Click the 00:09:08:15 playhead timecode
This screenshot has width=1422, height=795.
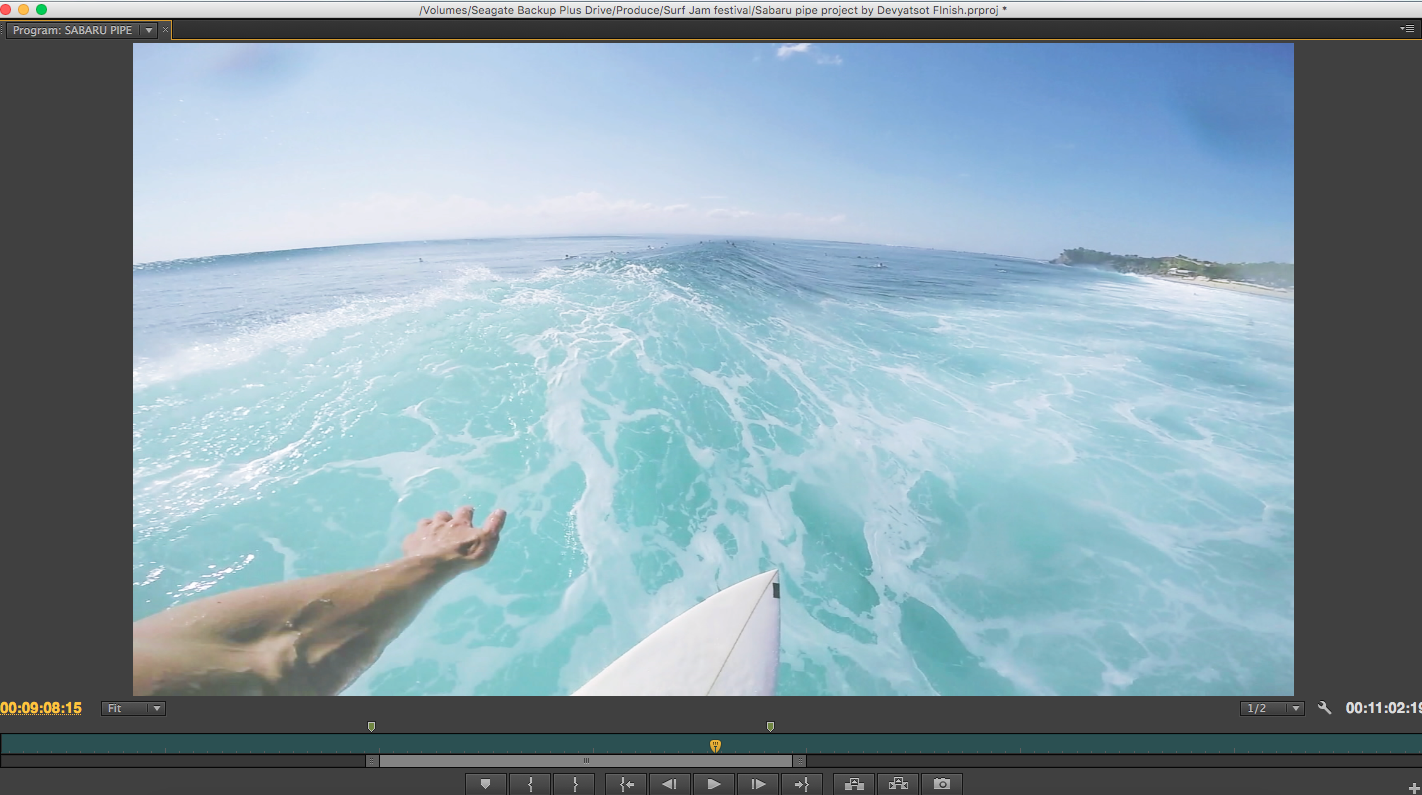pos(41,708)
